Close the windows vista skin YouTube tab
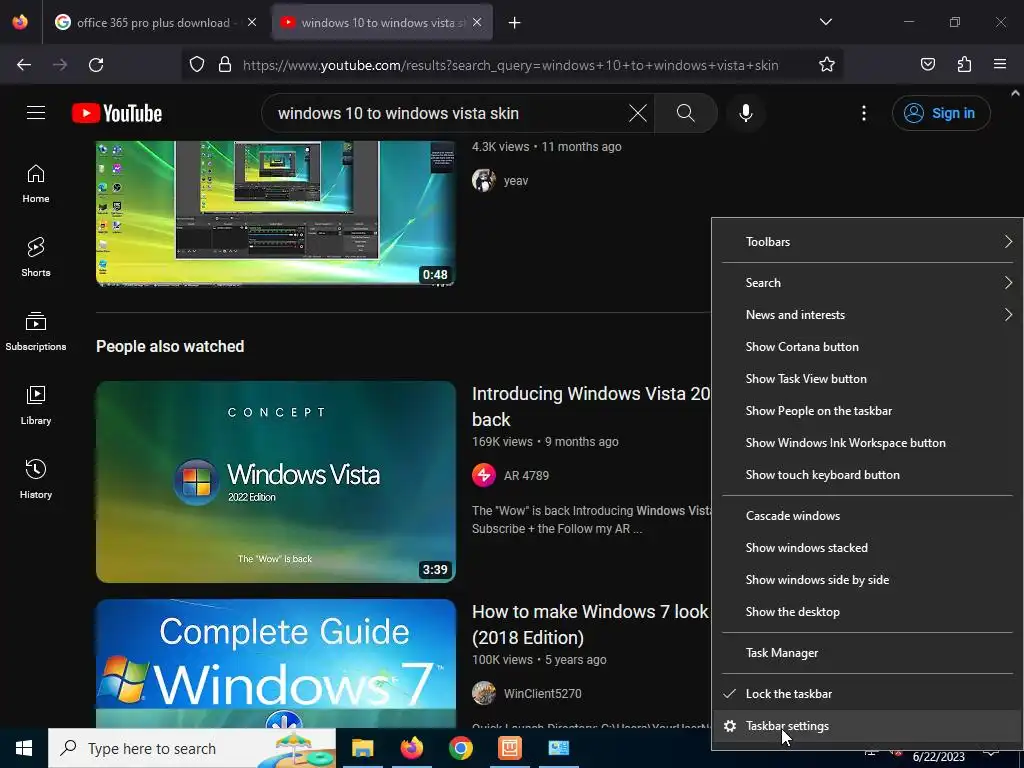This screenshot has width=1024, height=768. 477,23
